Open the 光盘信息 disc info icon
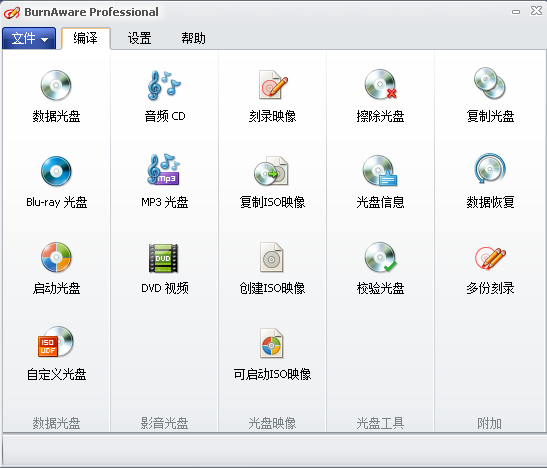The height and width of the screenshot is (468, 547). tap(380, 171)
